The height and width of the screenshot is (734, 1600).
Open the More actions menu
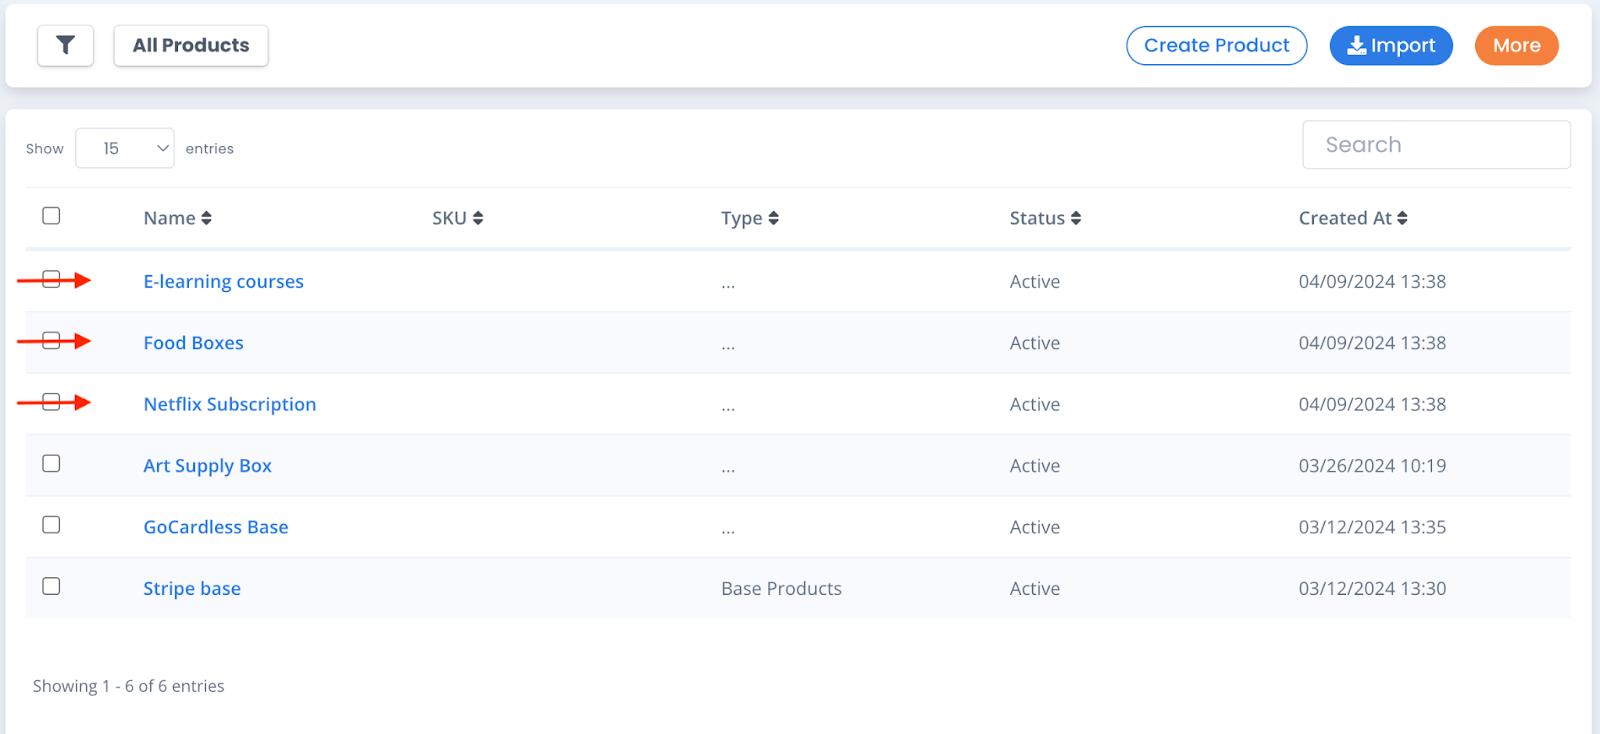(x=1516, y=45)
